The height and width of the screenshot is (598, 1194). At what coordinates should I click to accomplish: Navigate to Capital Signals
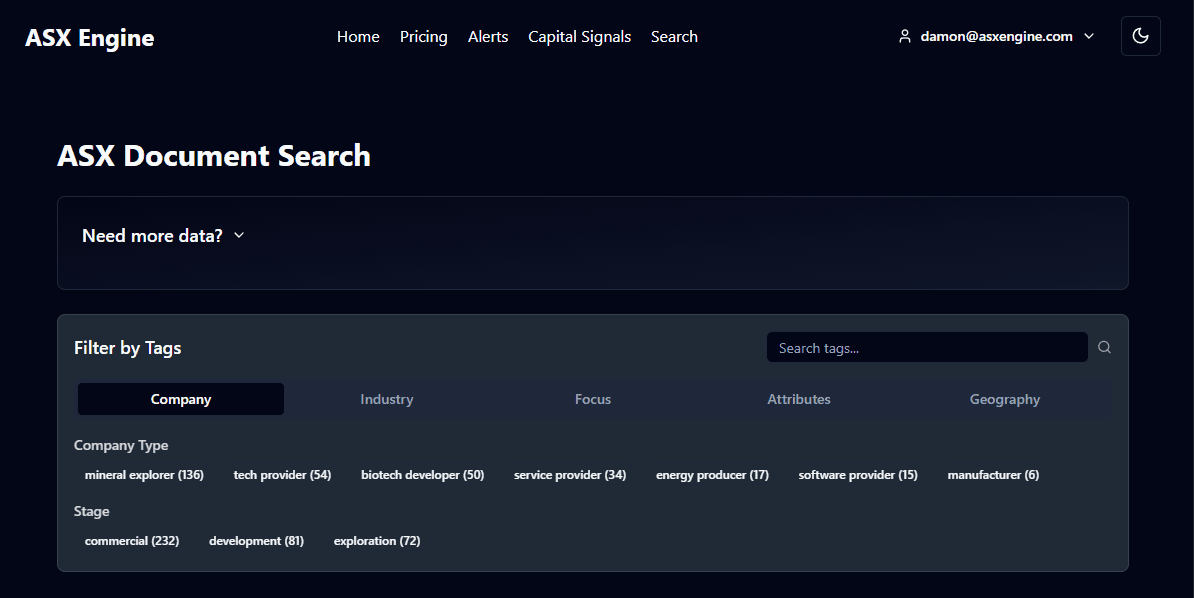(x=579, y=37)
